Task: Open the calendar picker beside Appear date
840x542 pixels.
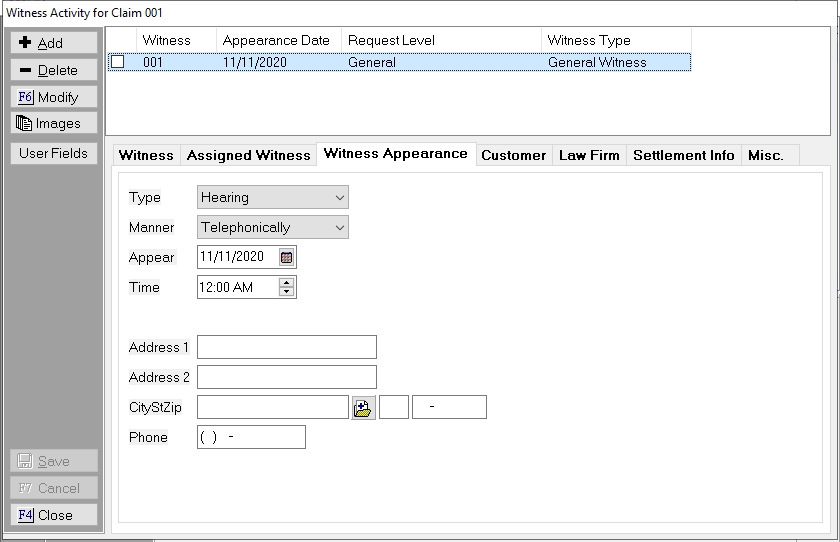Action: click(x=287, y=257)
